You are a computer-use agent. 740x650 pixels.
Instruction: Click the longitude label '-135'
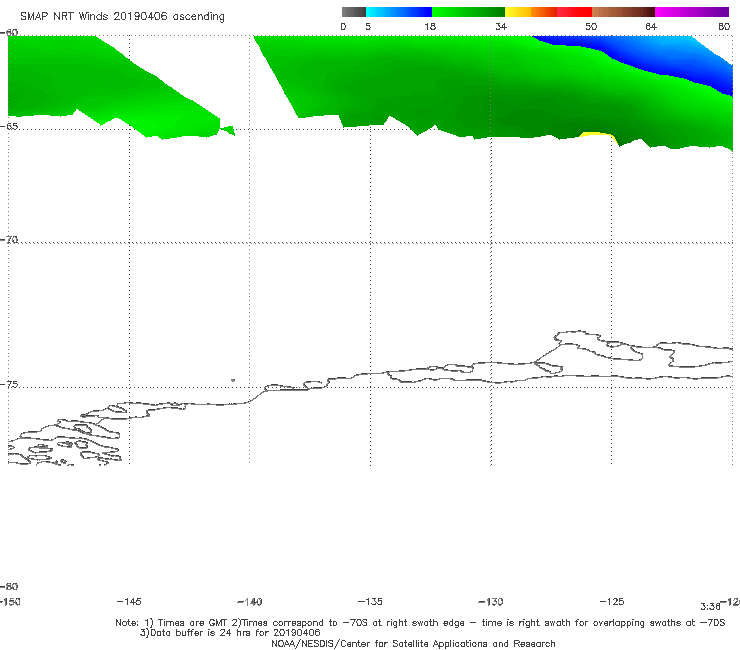[x=370, y=601]
